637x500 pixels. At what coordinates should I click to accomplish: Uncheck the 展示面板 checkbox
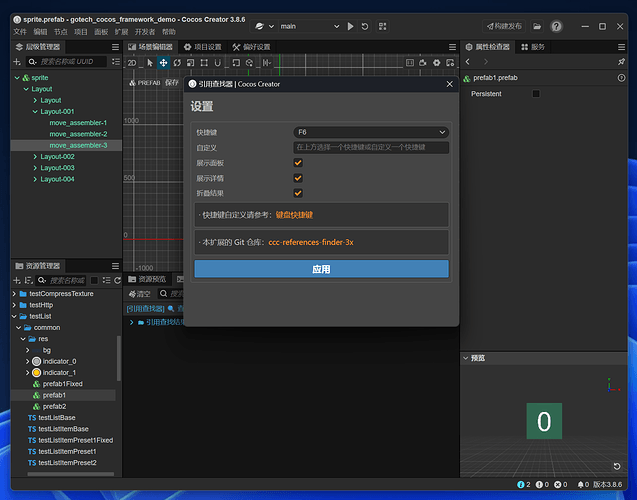pyautogui.click(x=298, y=162)
